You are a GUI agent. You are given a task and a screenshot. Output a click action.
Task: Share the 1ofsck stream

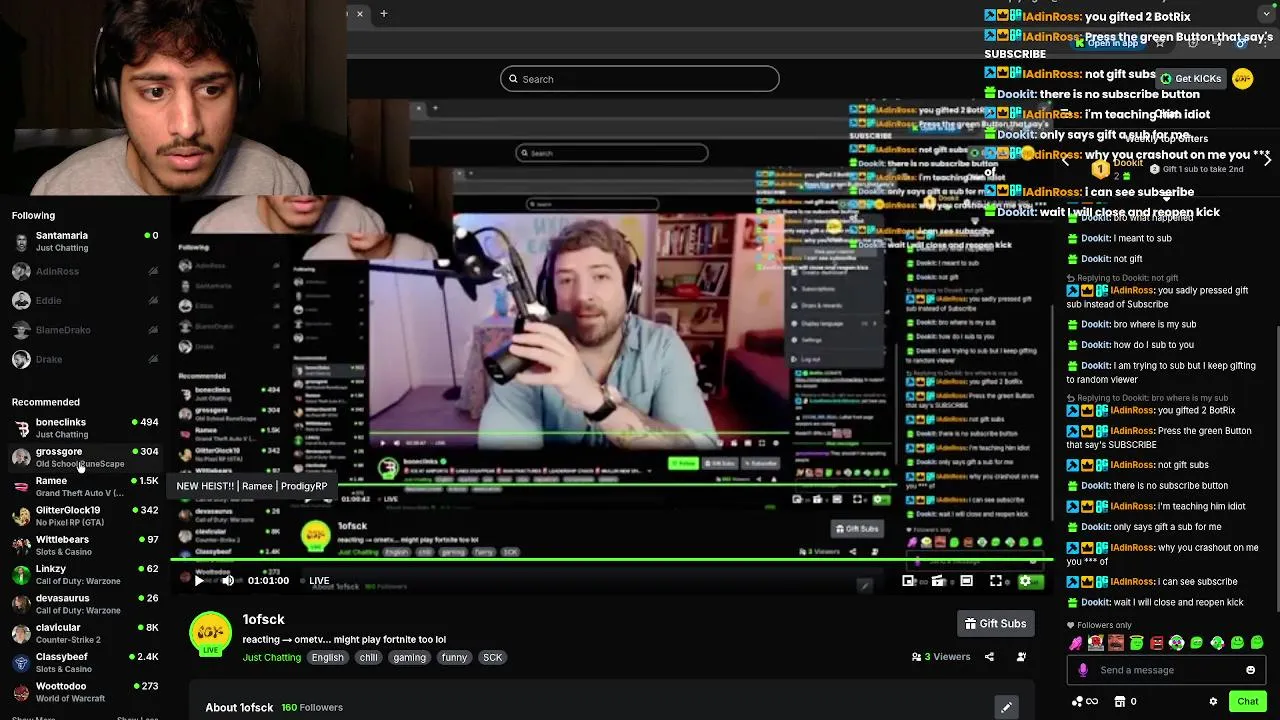point(989,657)
